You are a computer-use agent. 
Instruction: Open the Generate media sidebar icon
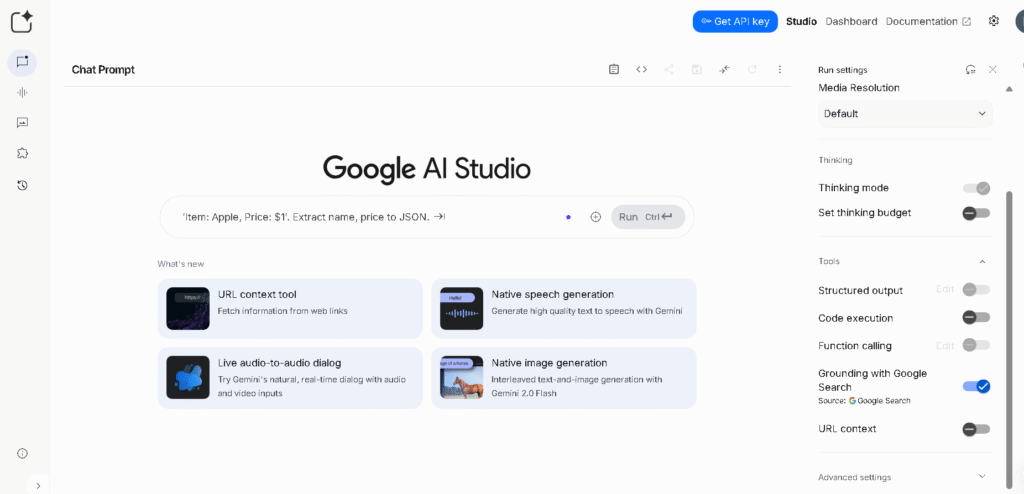pos(22,123)
